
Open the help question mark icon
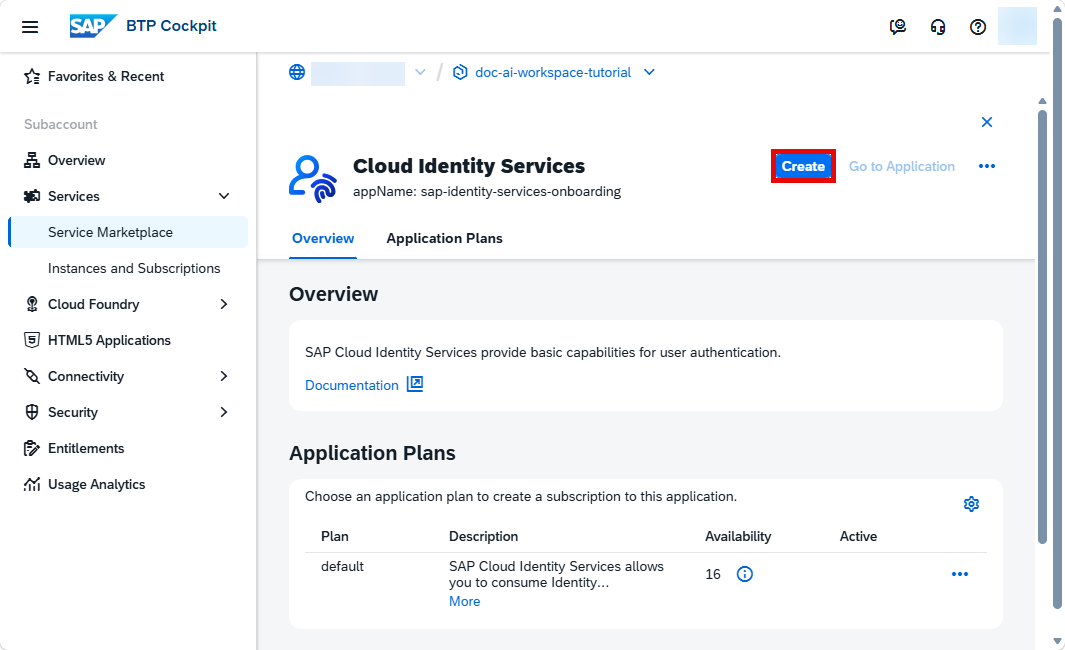click(x=977, y=26)
